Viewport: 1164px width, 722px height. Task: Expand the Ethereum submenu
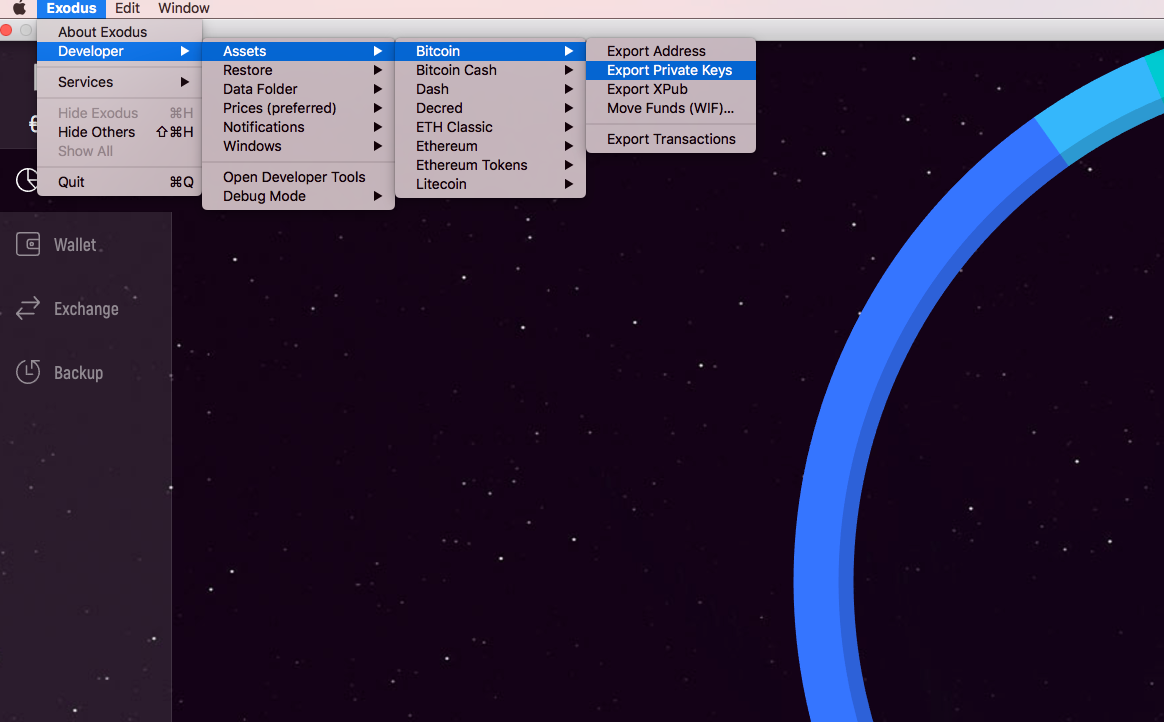tap(491, 146)
